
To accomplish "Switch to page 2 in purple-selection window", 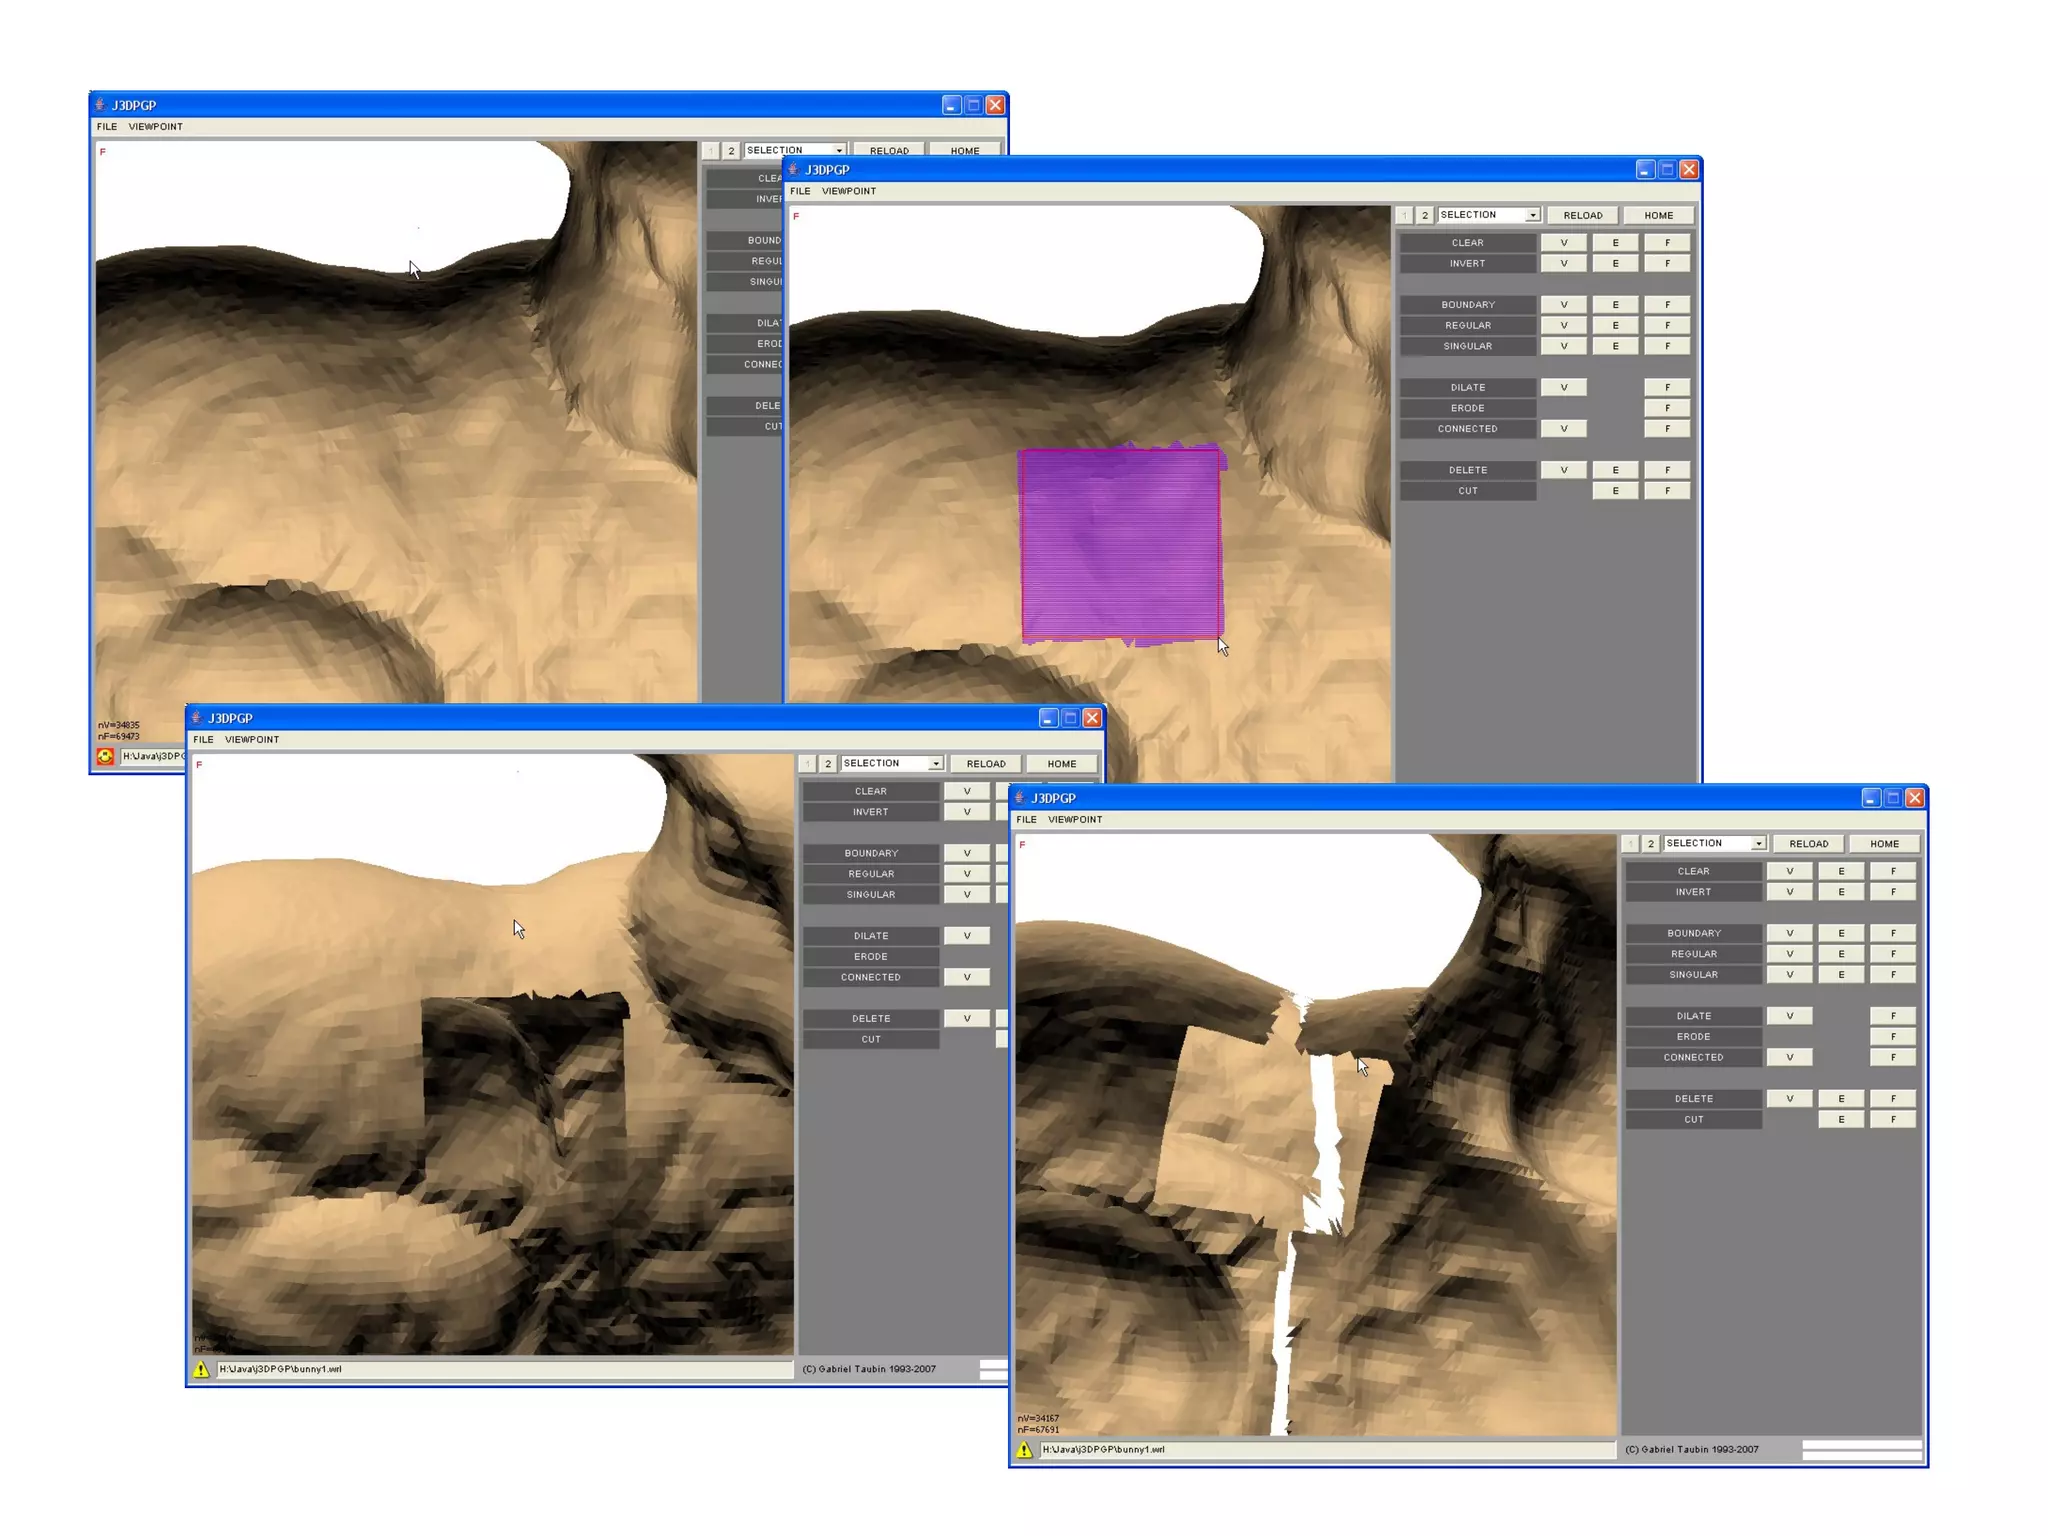I will click(1425, 215).
